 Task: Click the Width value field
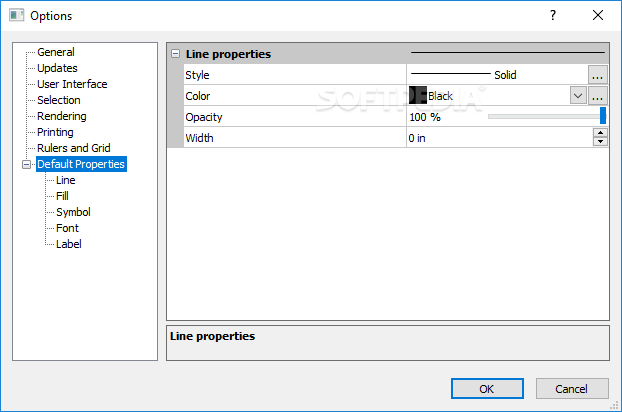[x=500, y=138]
